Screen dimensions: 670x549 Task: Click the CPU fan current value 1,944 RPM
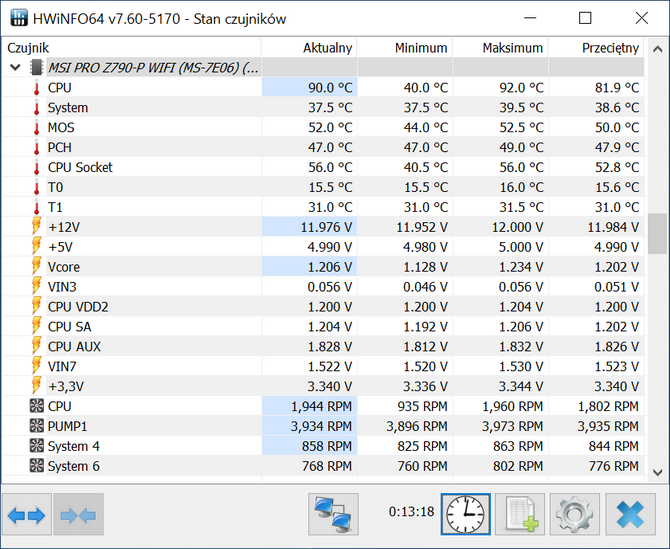point(321,406)
